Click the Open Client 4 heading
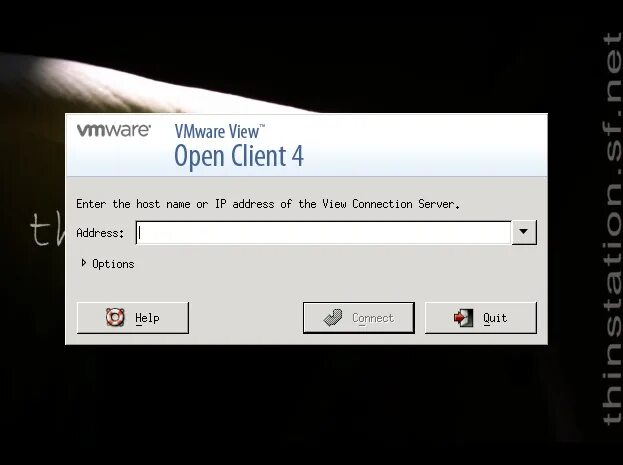623x465 pixels. point(239,156)
